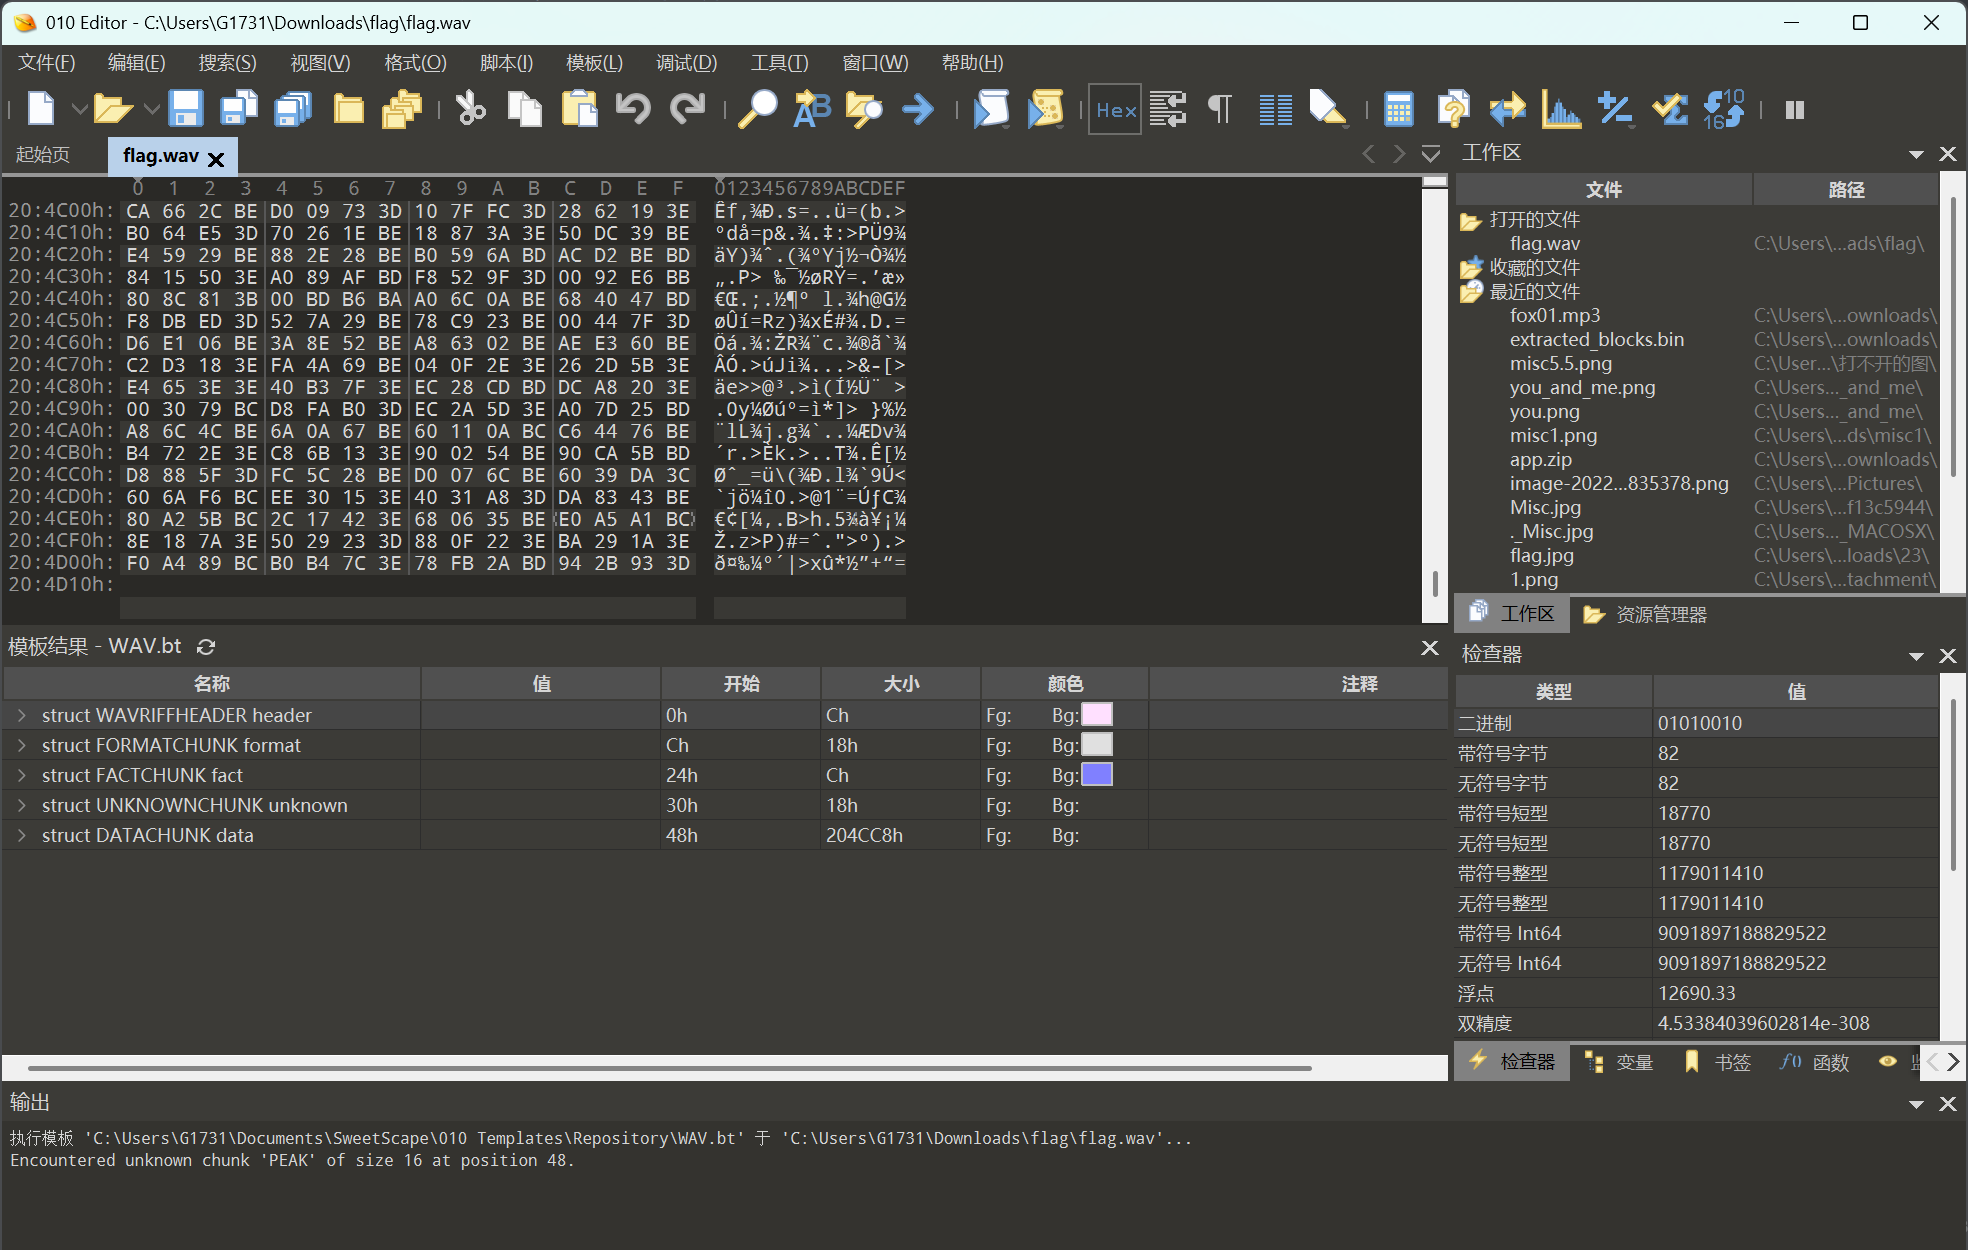The width and height of the screenshot is (1968, 1250).
Task: Open the Calculator tool icon
Action: point(1398,109)
